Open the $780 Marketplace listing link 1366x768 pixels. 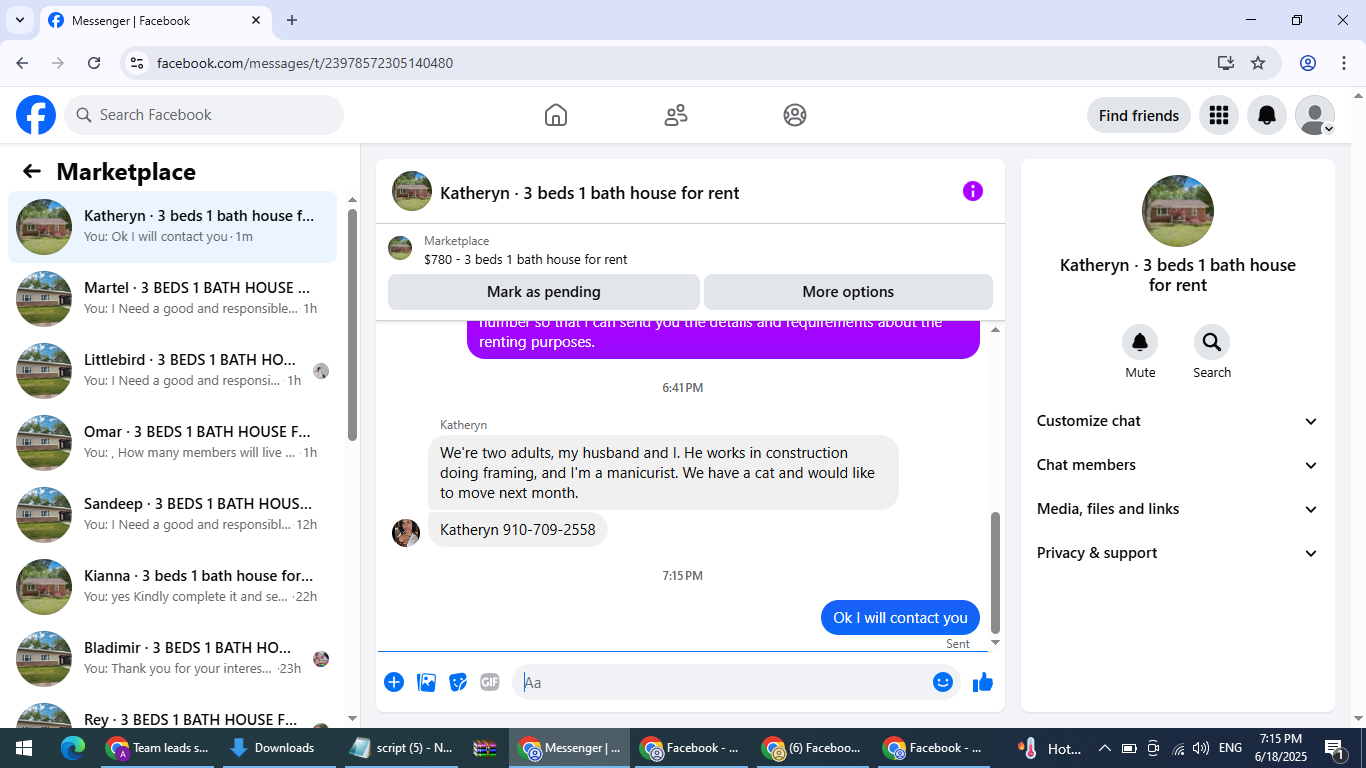(x=525, y=259)
